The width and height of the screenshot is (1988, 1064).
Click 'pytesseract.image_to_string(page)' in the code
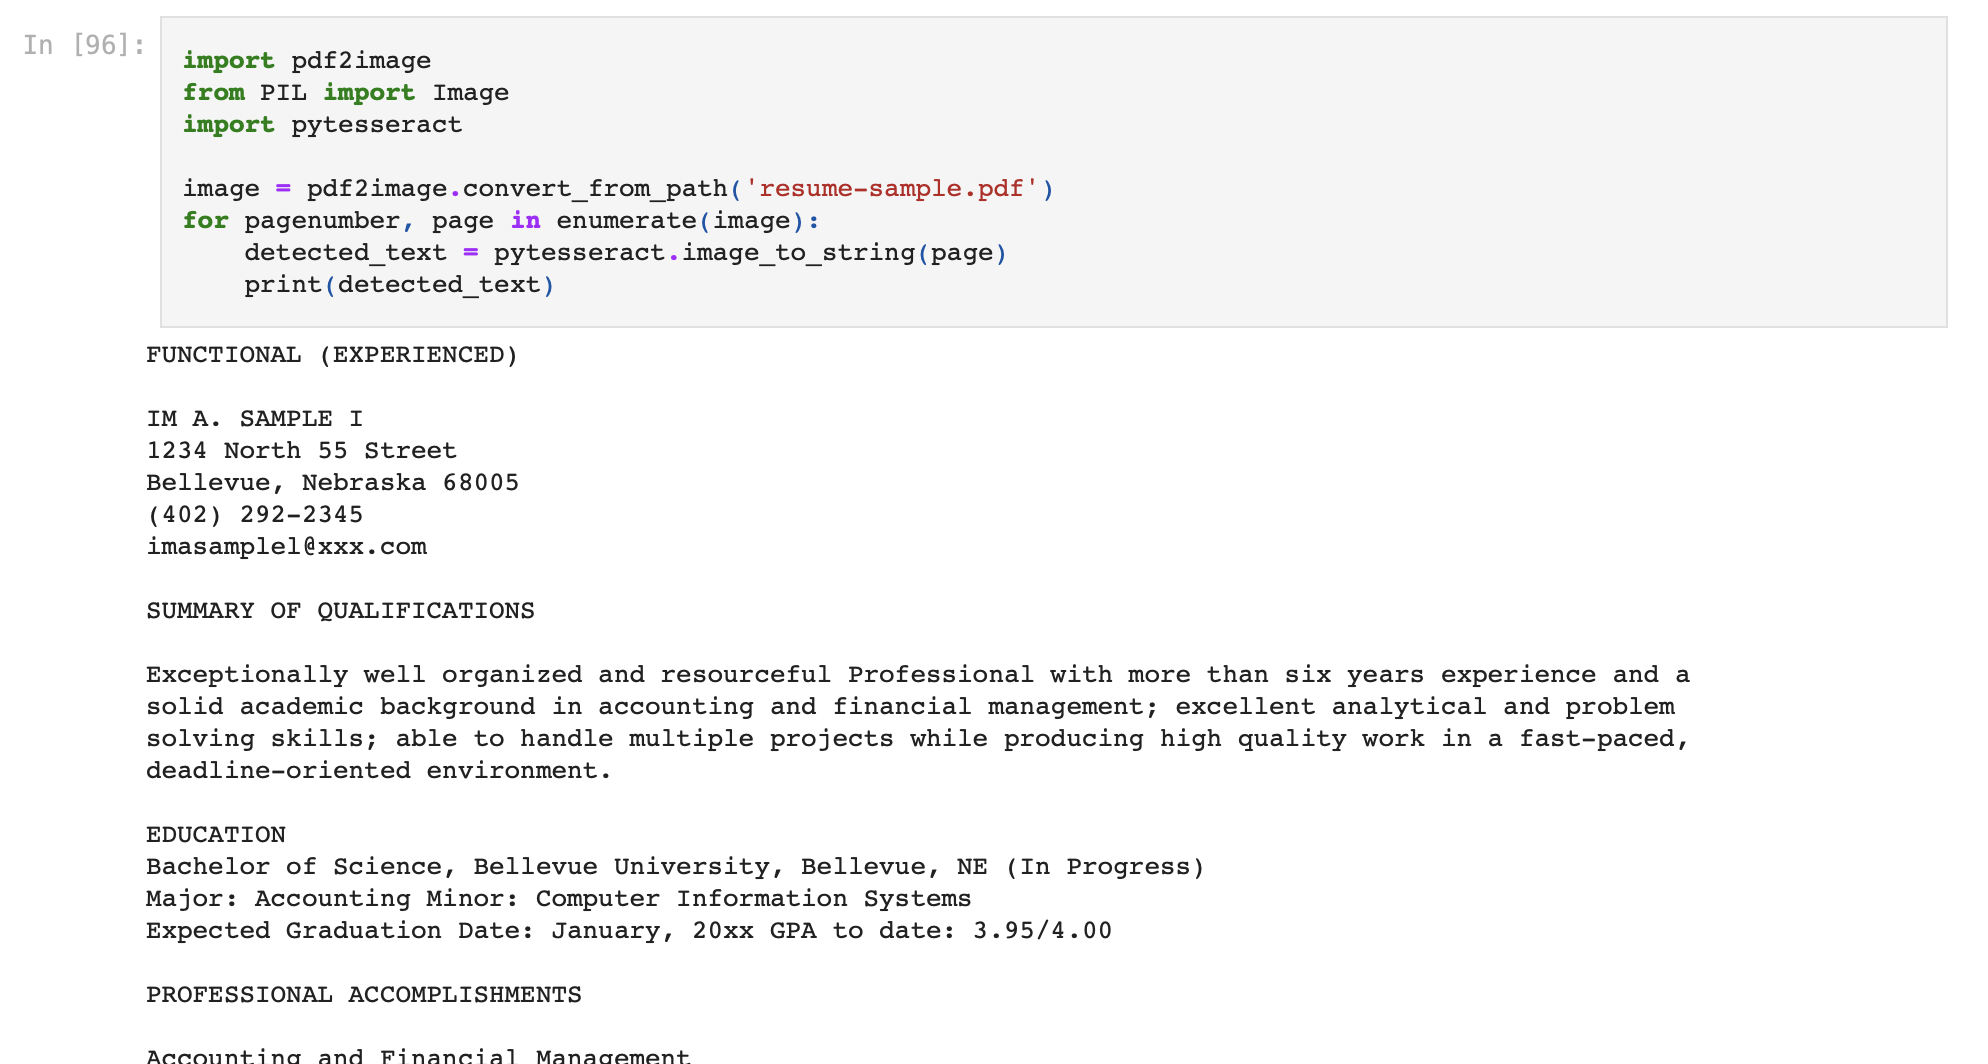tap(749, 253)
